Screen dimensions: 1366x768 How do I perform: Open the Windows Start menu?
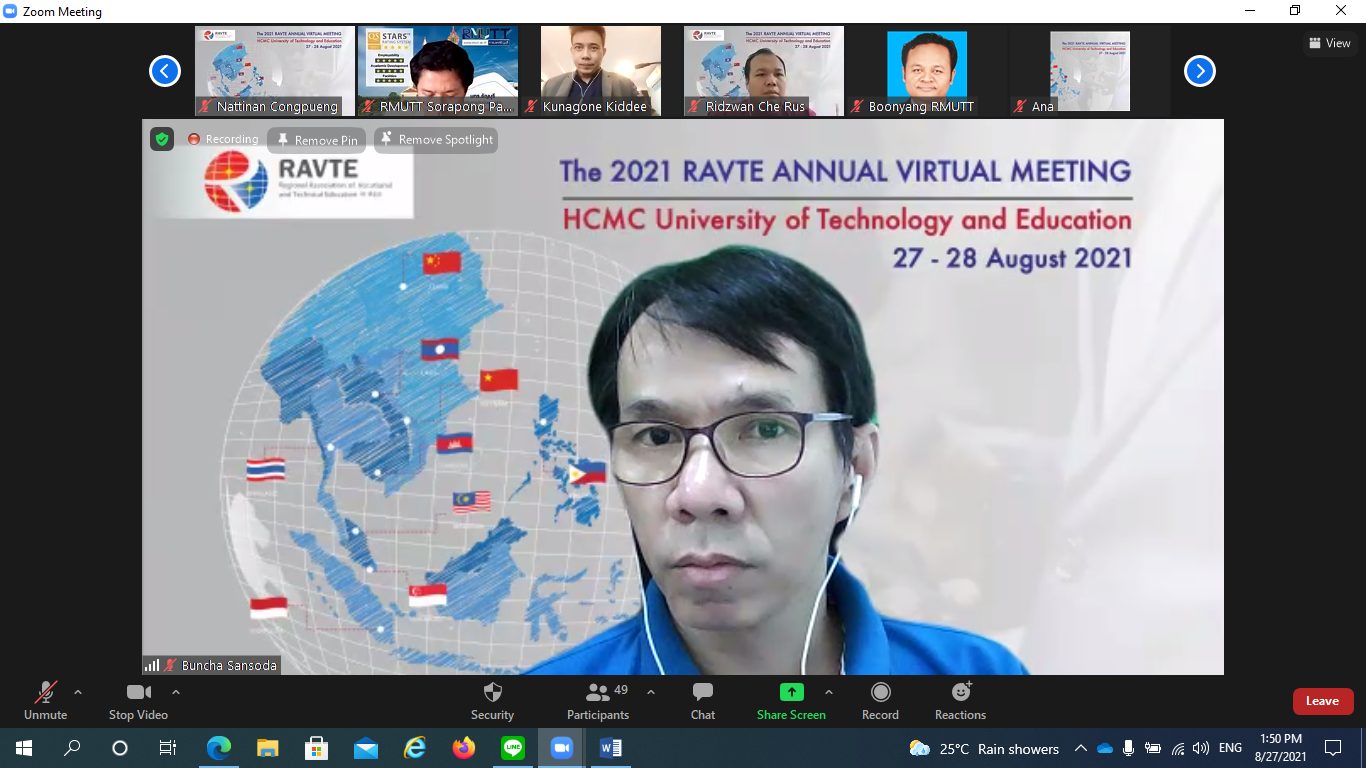pos(23,748)
